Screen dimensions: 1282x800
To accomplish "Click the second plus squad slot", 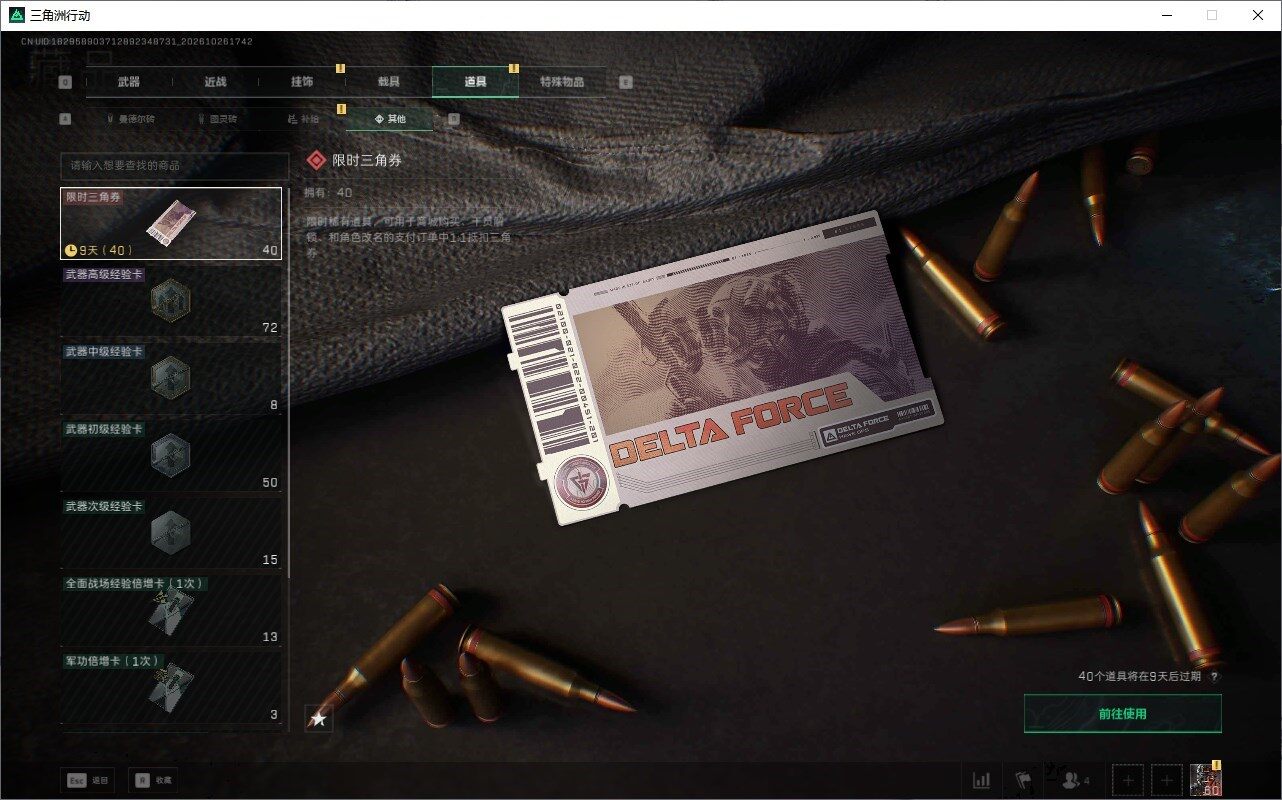I will point(1166,780).
